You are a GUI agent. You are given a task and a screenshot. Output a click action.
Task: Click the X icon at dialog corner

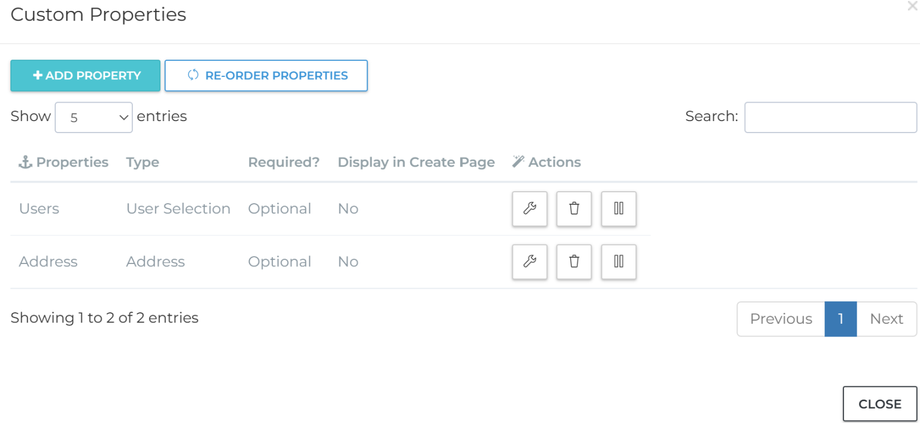911,7
